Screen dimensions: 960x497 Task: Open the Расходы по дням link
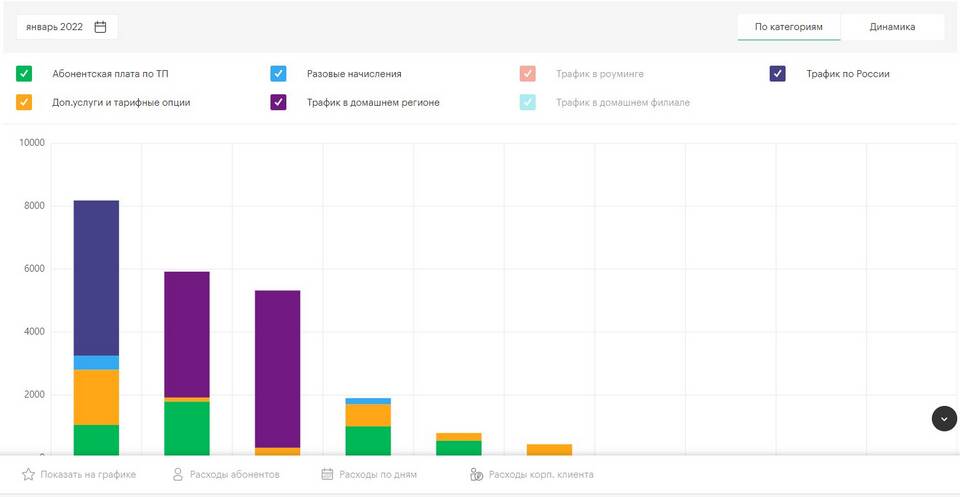(378, 474)
